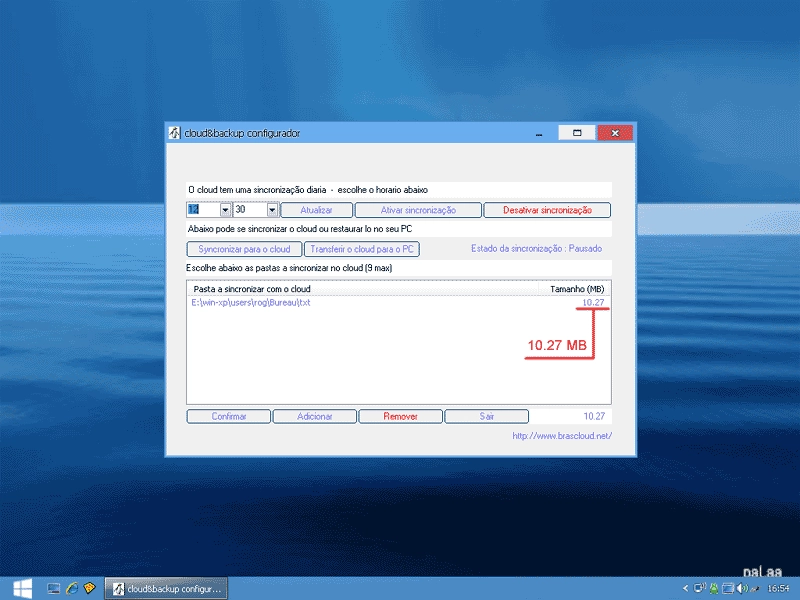Click Ativar sincronização button
The image size is (800, 600).
418,210
